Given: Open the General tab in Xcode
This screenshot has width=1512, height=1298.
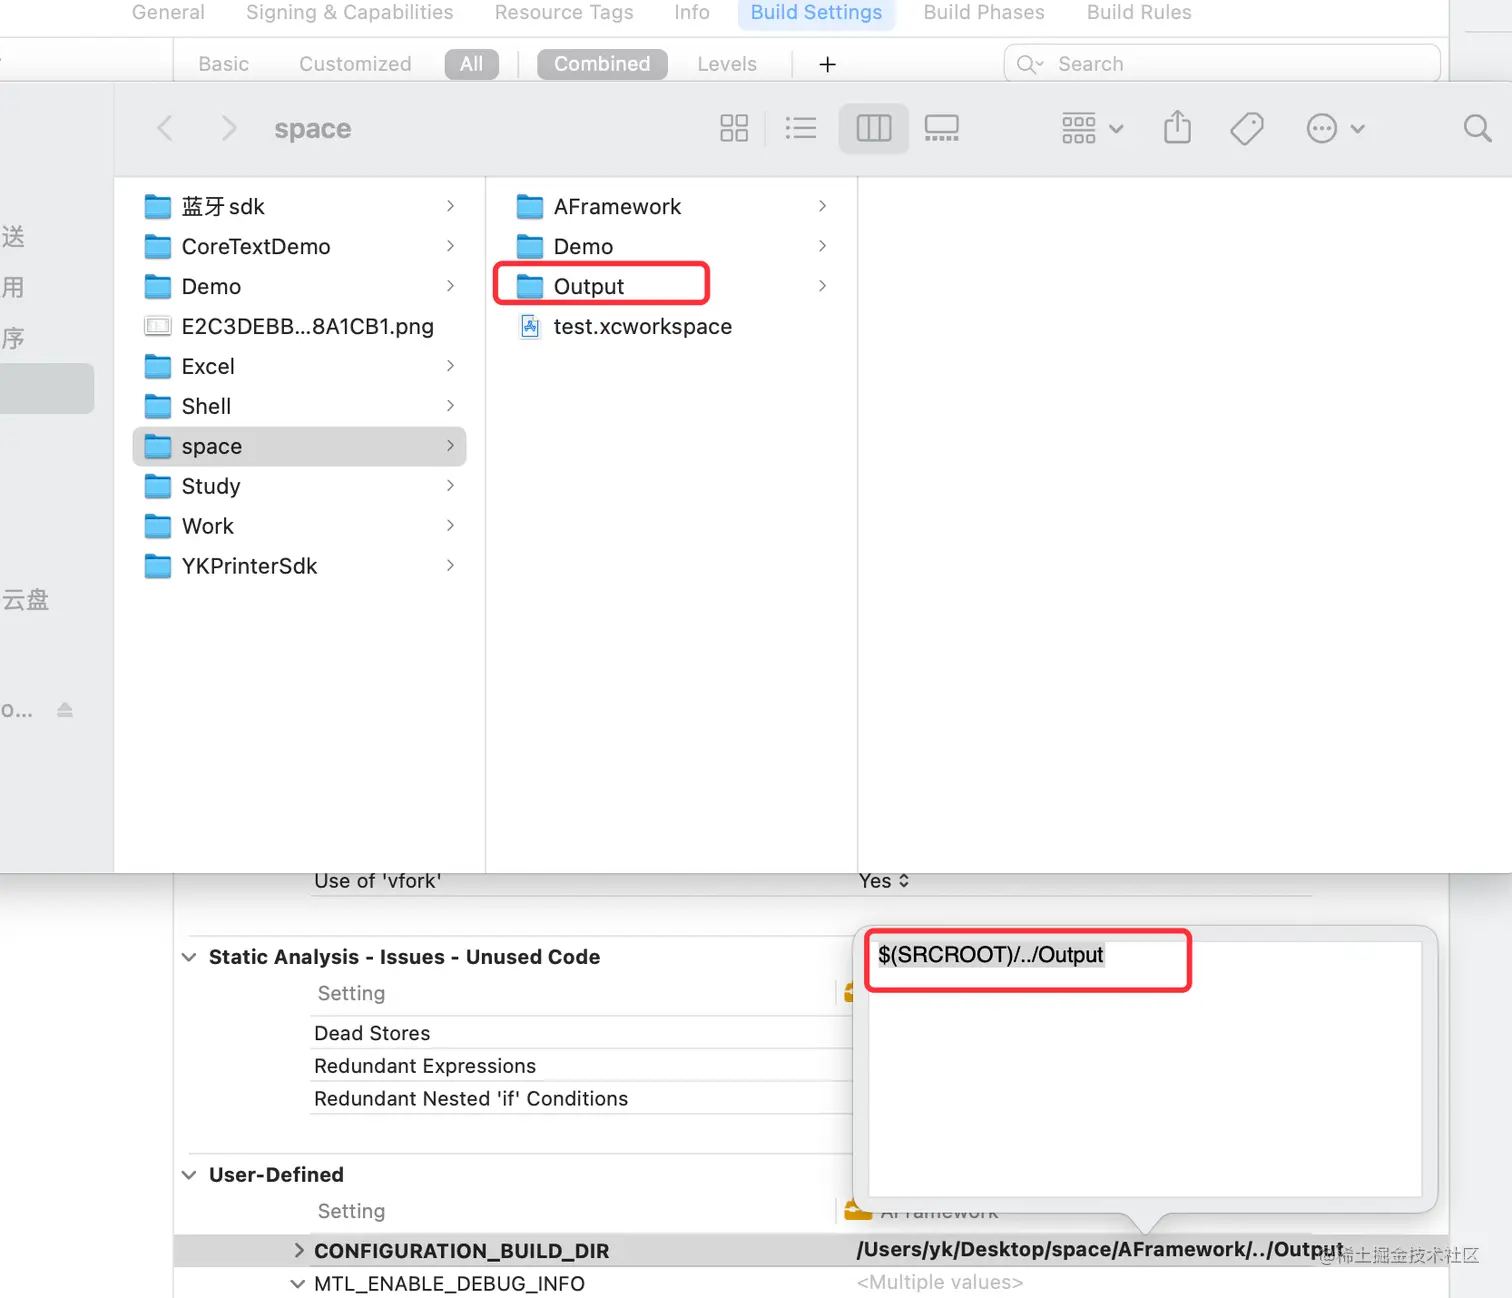Looking at the screenshot, I should pyautogui.click(x=168, y=12).
